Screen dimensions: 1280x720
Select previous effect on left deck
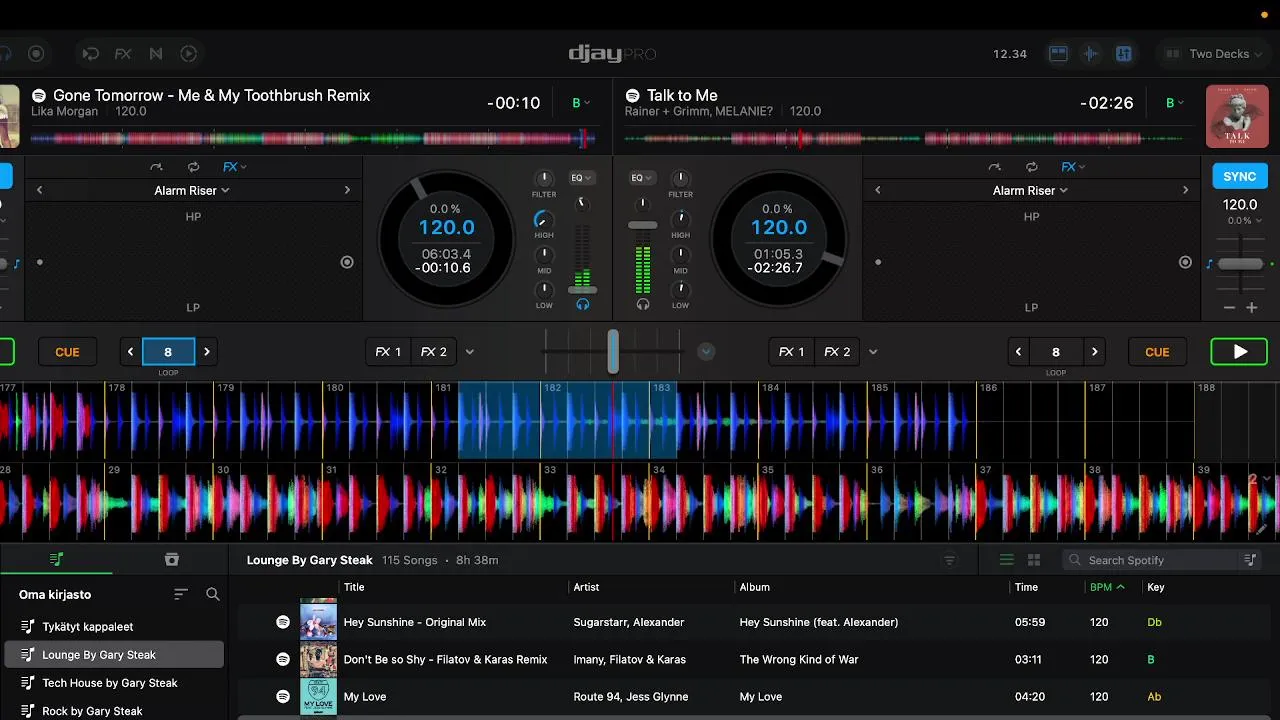point(40,190)
